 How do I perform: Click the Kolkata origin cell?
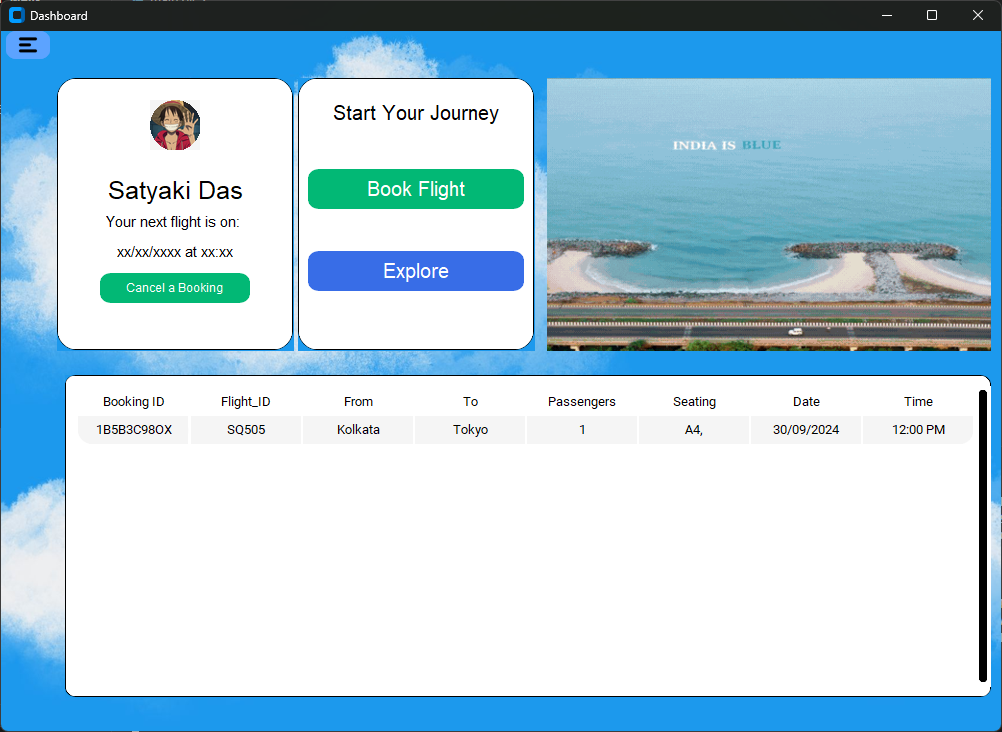358,430
